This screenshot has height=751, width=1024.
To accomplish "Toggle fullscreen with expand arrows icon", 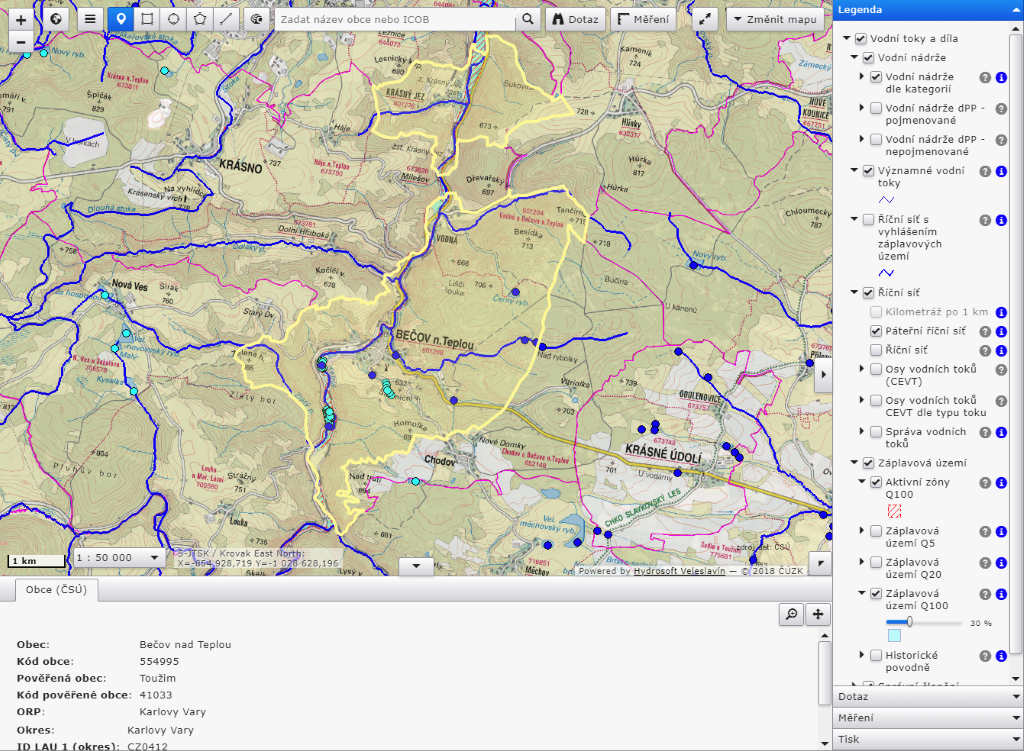I will 705,20.
